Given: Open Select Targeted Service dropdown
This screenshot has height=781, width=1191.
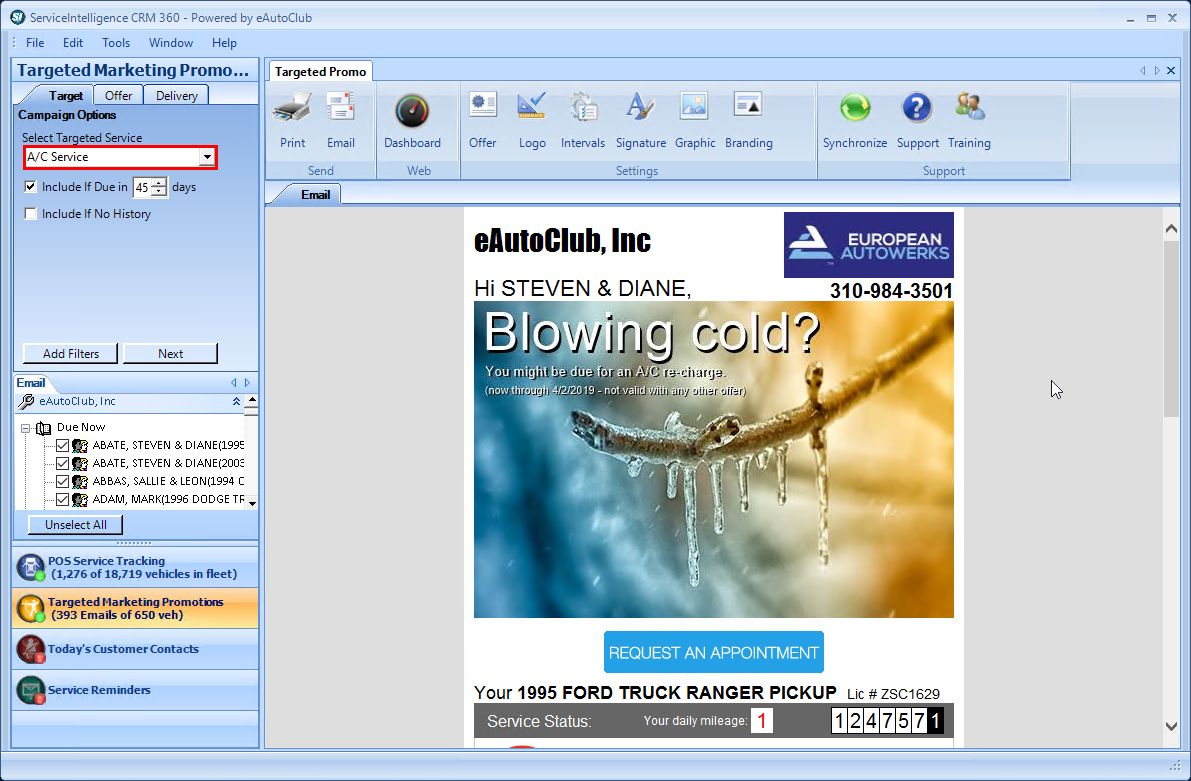Looking at the screenshot, I should tap(207, 157).
